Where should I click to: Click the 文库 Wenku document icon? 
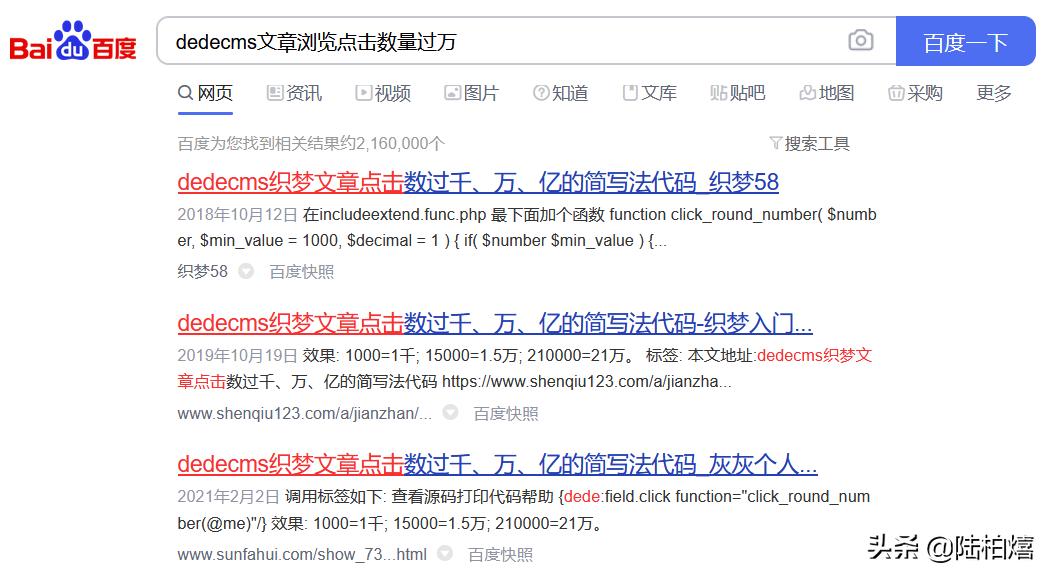click(x=628, y=92)
